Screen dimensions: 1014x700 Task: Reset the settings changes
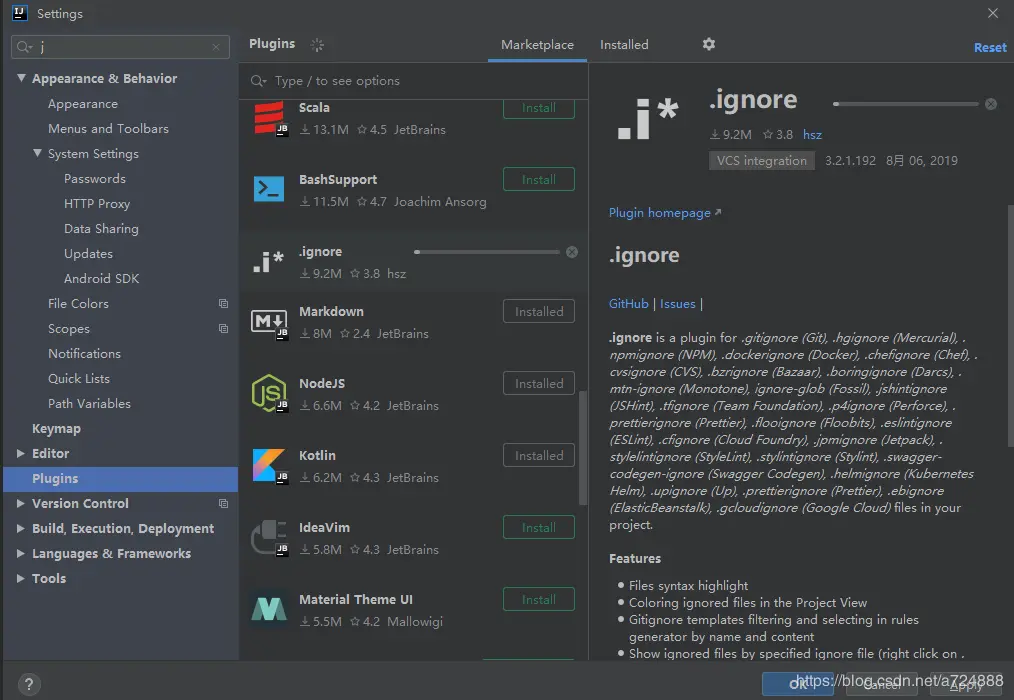tap(990, 47)
